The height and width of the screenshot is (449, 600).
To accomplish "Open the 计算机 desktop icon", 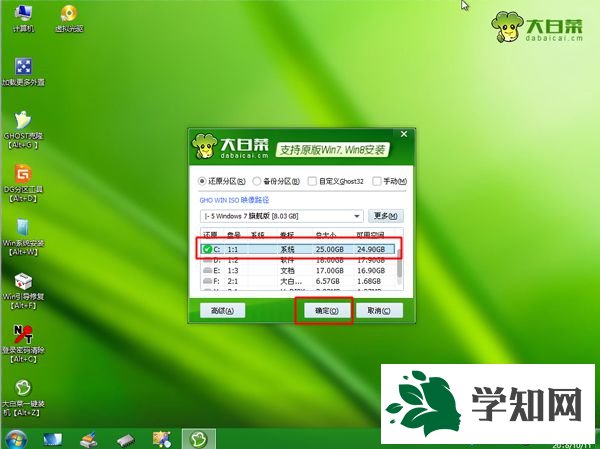I will (x=23, y=18).
